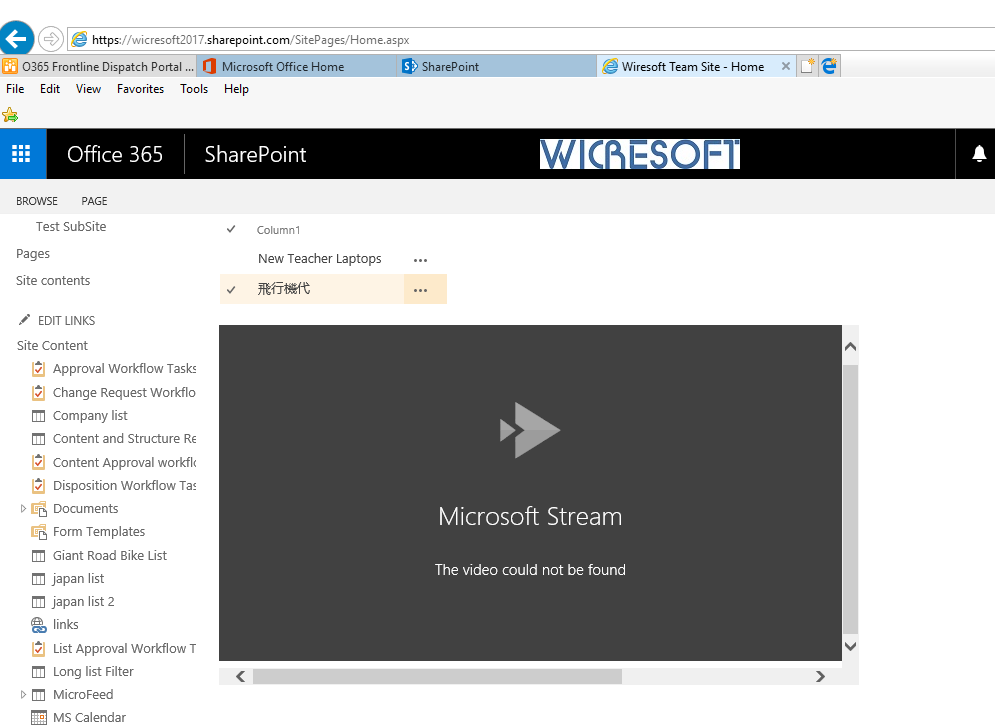Open the Office 365 link
This screenshot has height=726, width=995.
pyautogui.click(x=115, y=154)
